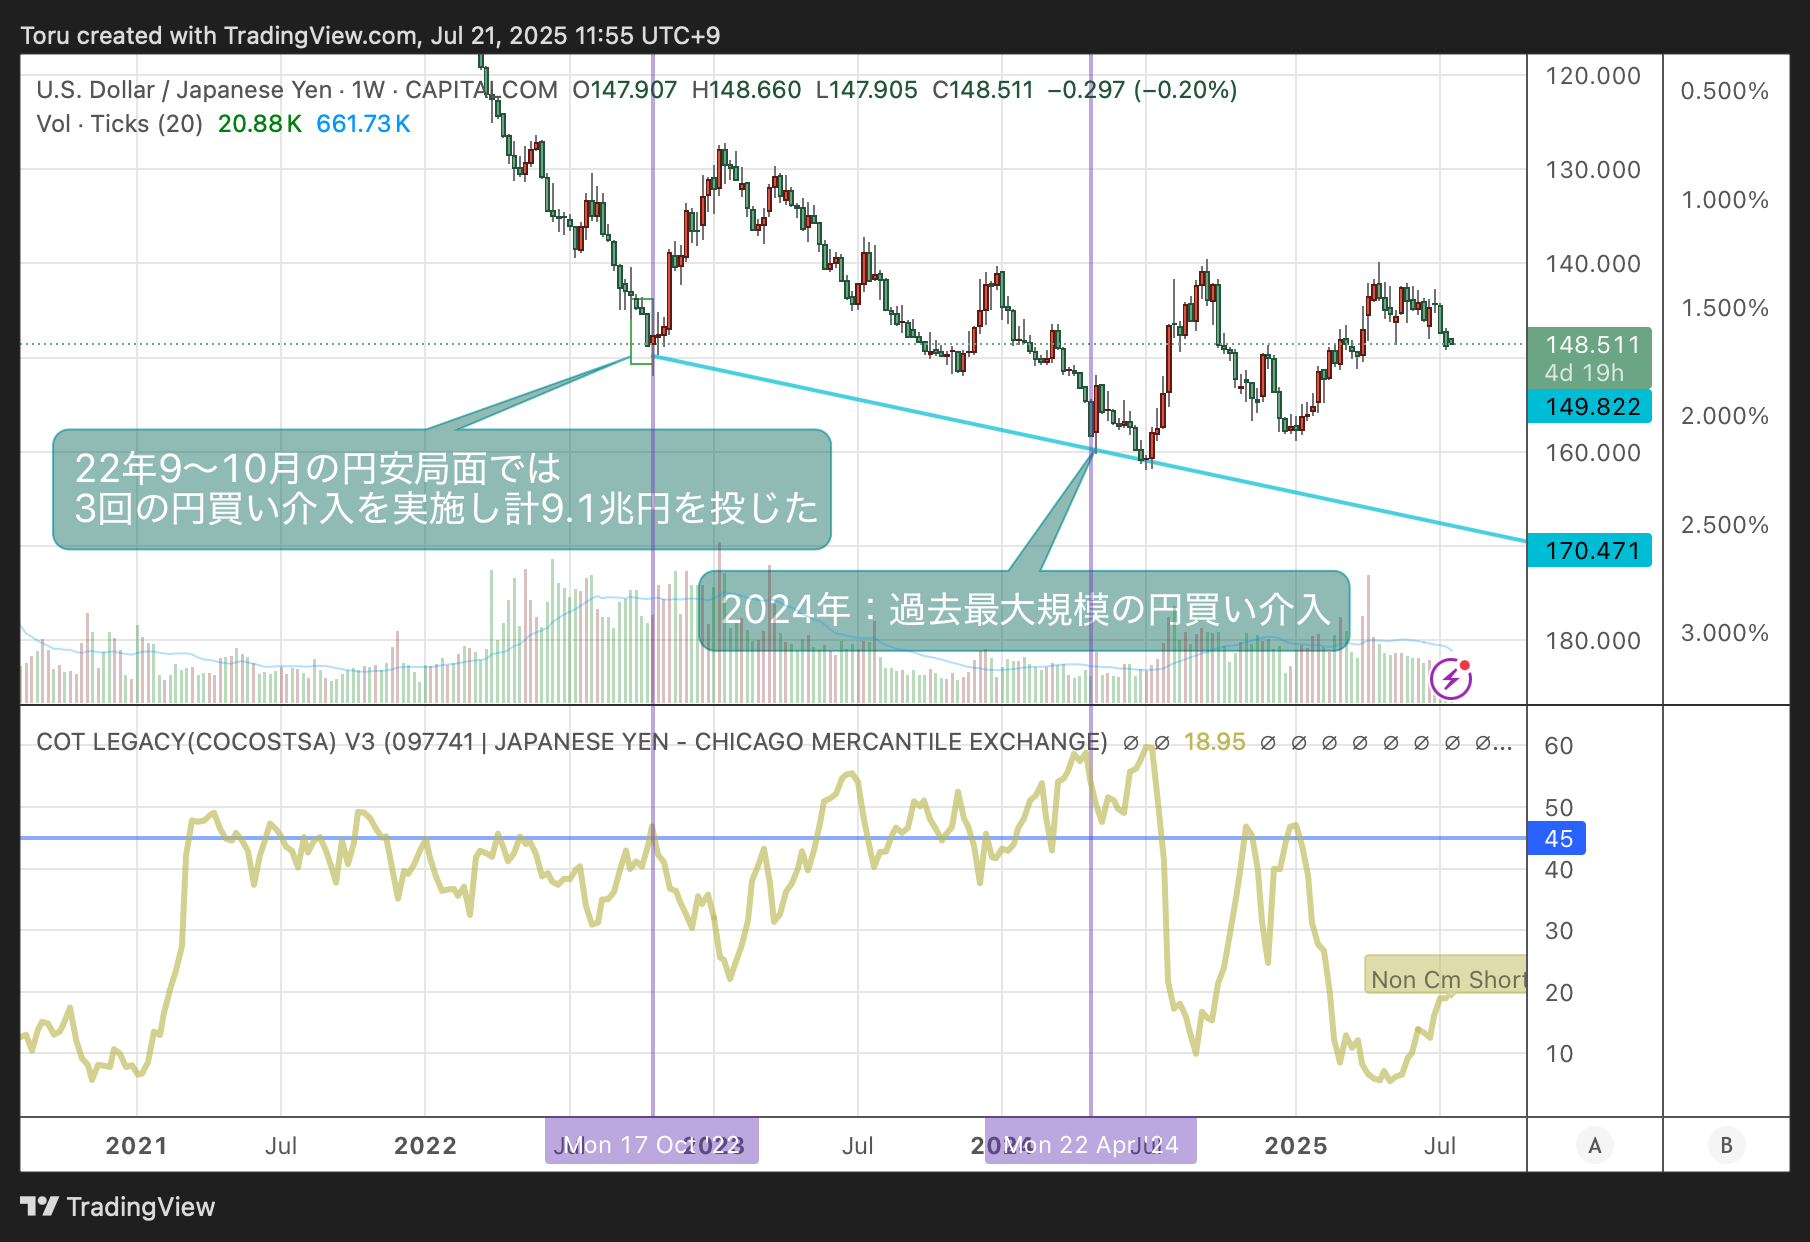Click the 661.73K volume value
1810x1242 pixels.
coord(363,124)
